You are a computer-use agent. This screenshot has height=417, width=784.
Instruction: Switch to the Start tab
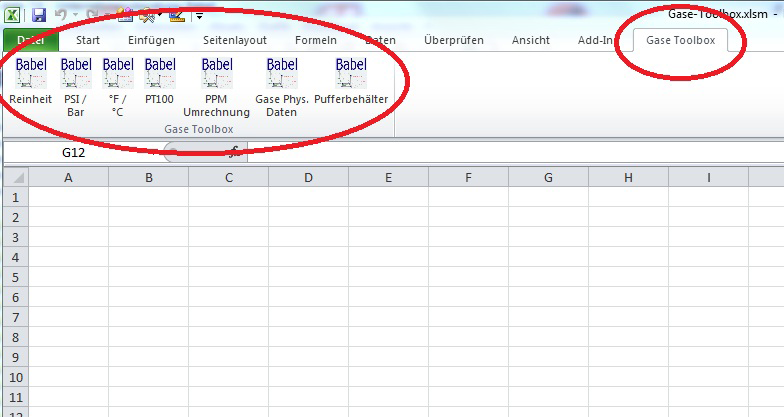click(88, 40)
